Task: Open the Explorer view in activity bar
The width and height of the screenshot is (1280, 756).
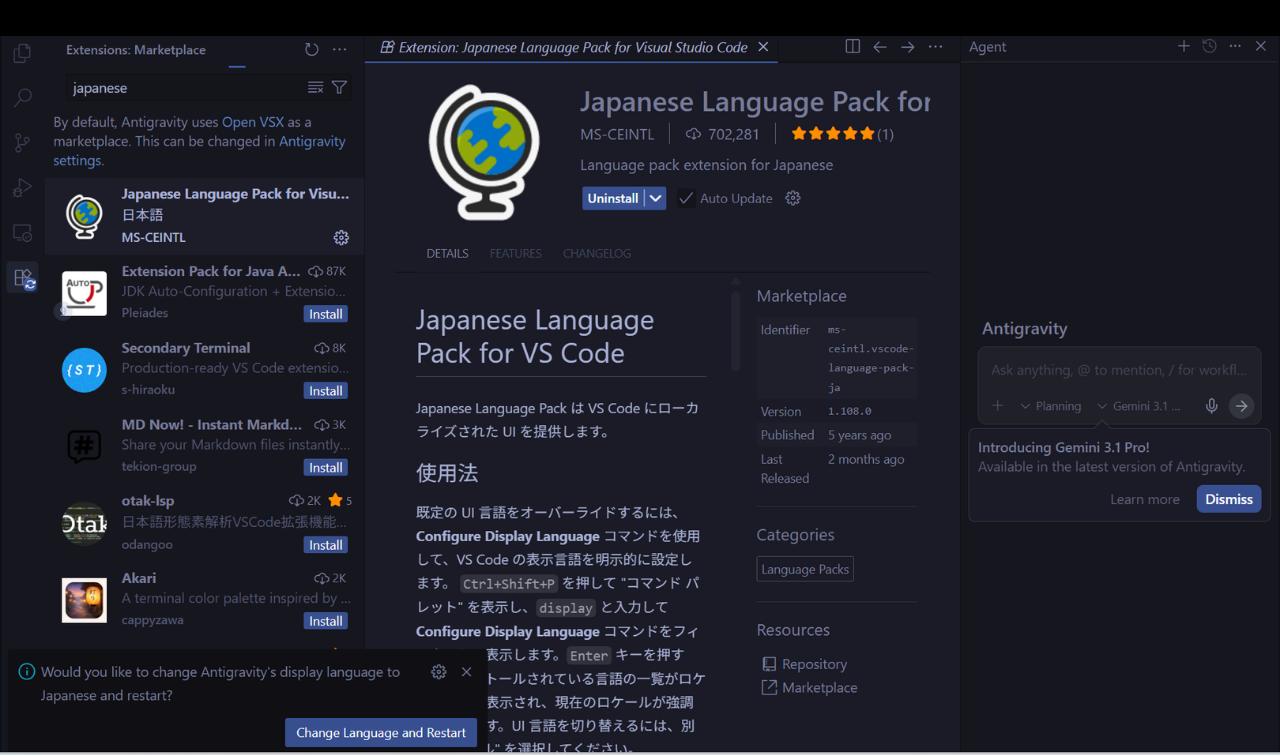Action: click(x=22, y=53)
